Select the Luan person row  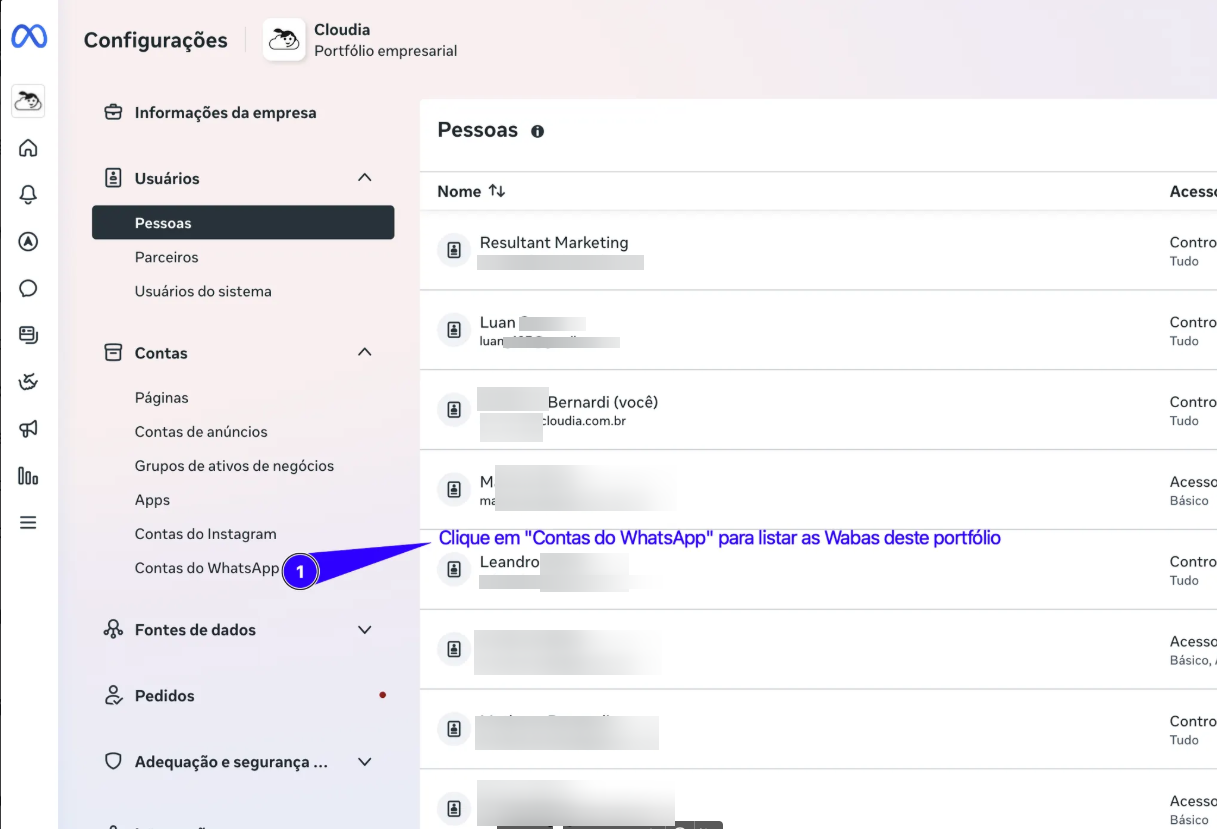pyautogui.click(x=818, y=330)
